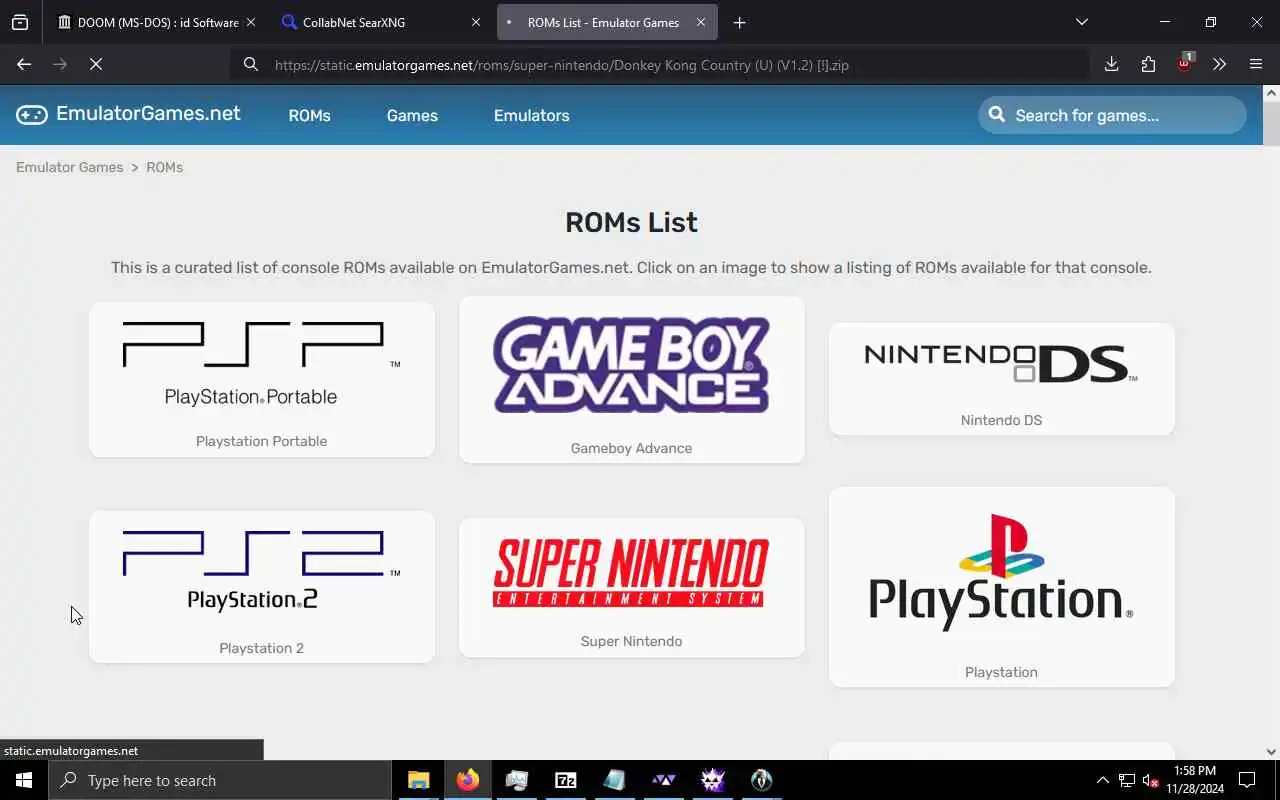The width and height of the screenshot is (1280, 800).
Task: Go back to previous page
Action: point(24,64)
